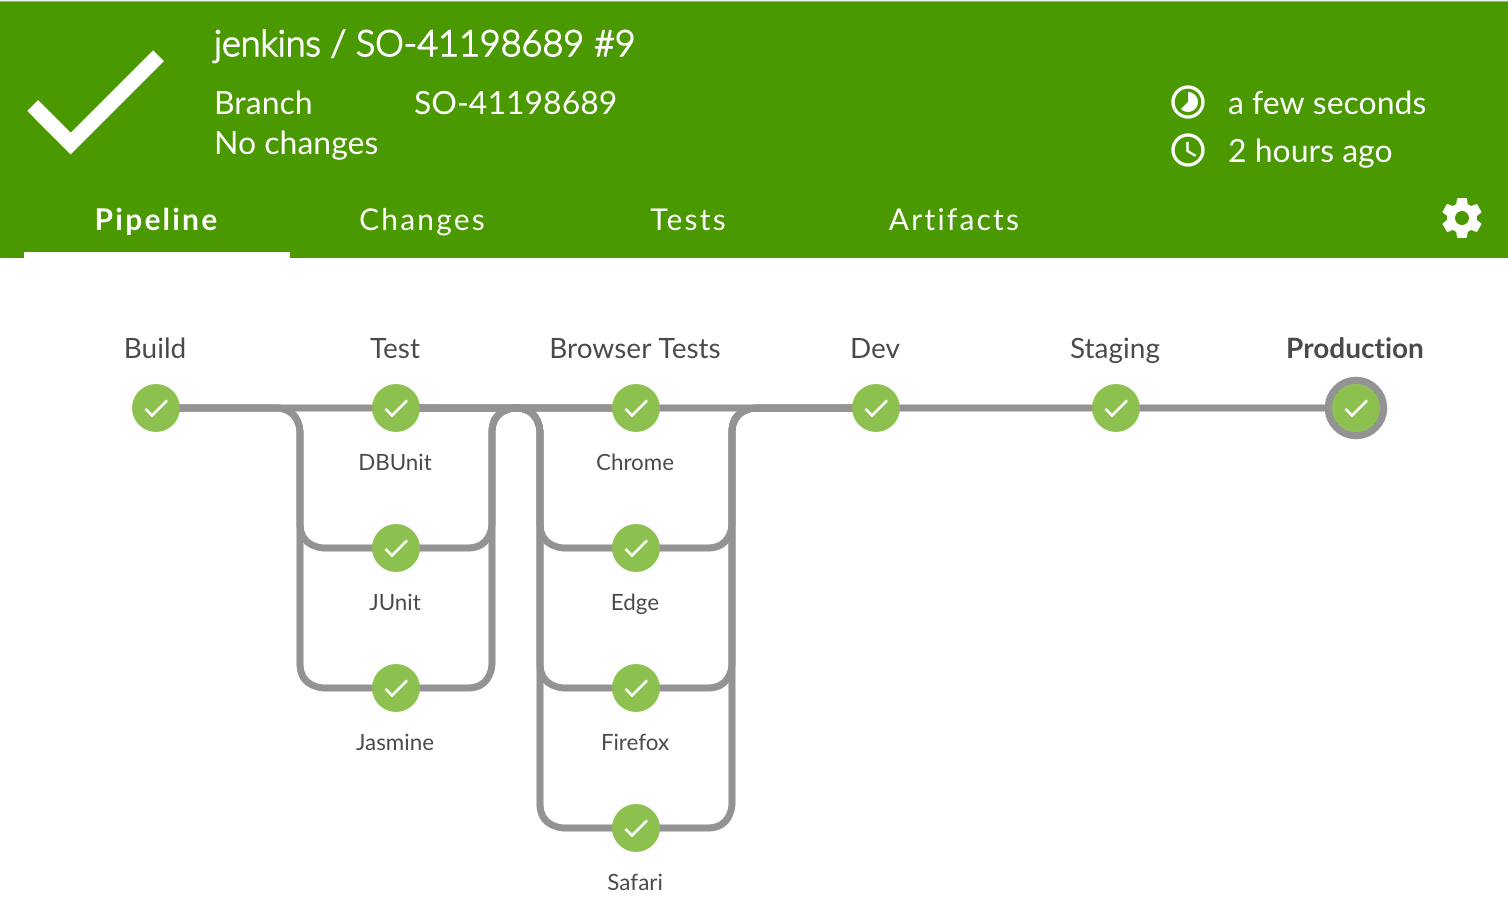This screenshot has height=906, width=1508.
Task: Select the Jasmine stage node
Action: coord(396,688)
